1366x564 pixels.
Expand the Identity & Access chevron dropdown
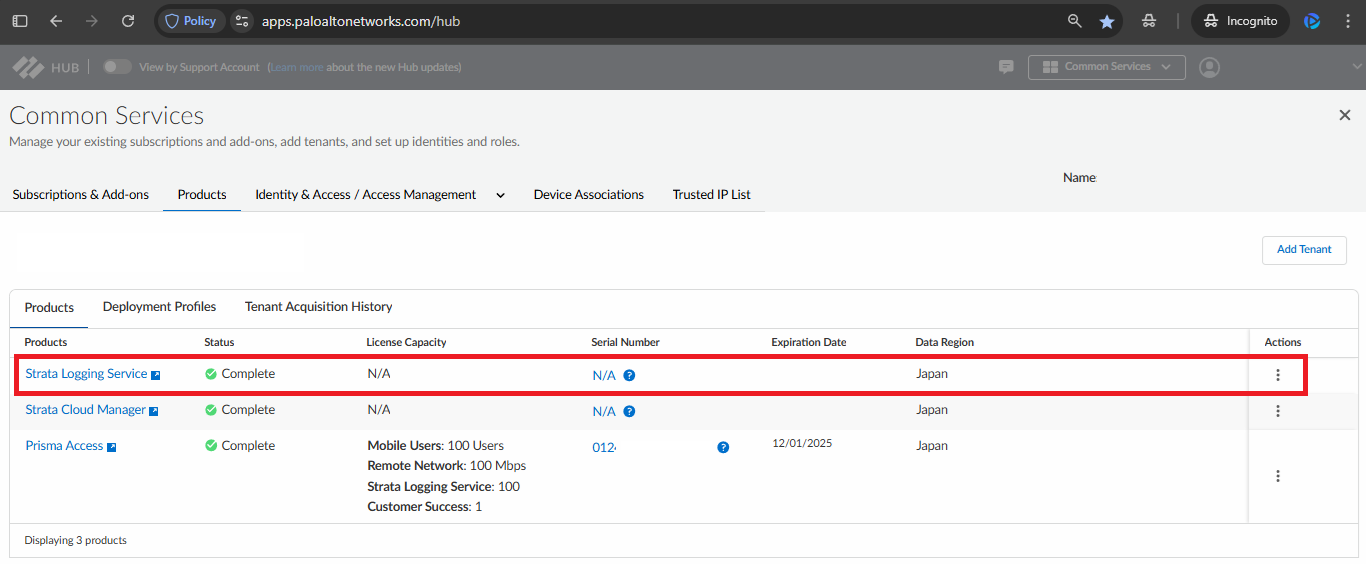click(500, 195)
